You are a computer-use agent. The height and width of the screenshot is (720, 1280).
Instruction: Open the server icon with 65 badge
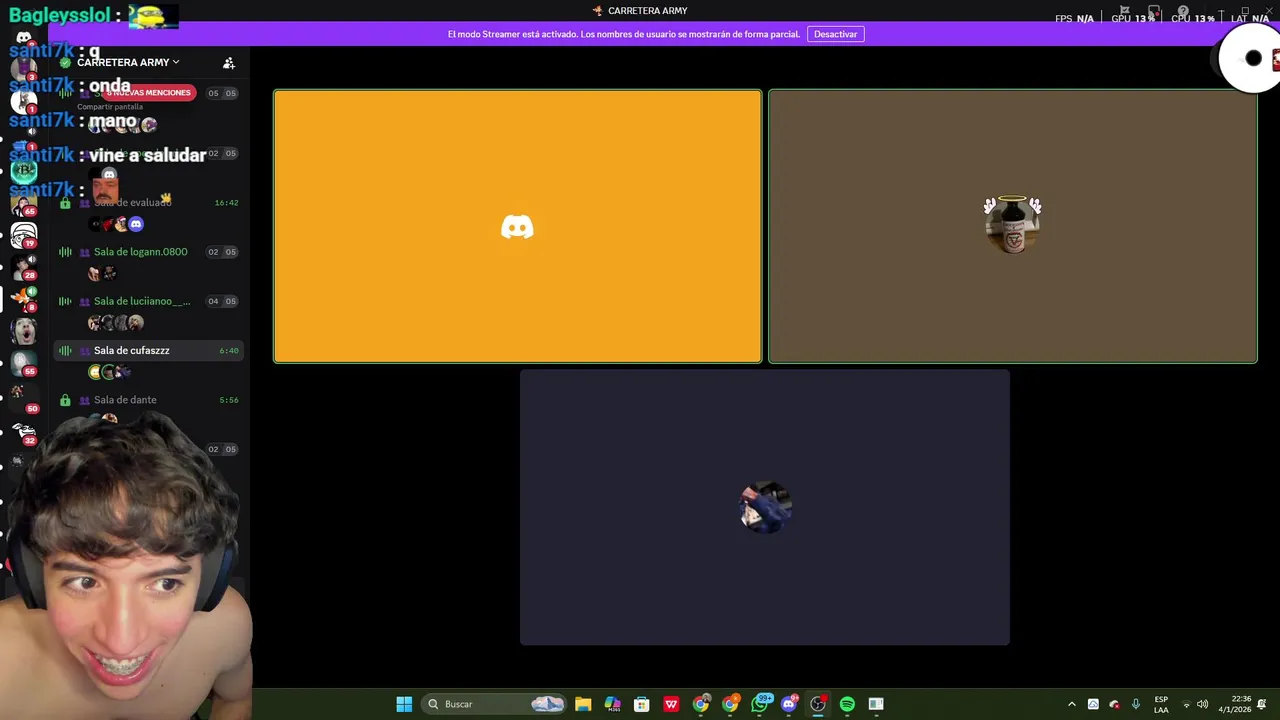tap(23, 203)
